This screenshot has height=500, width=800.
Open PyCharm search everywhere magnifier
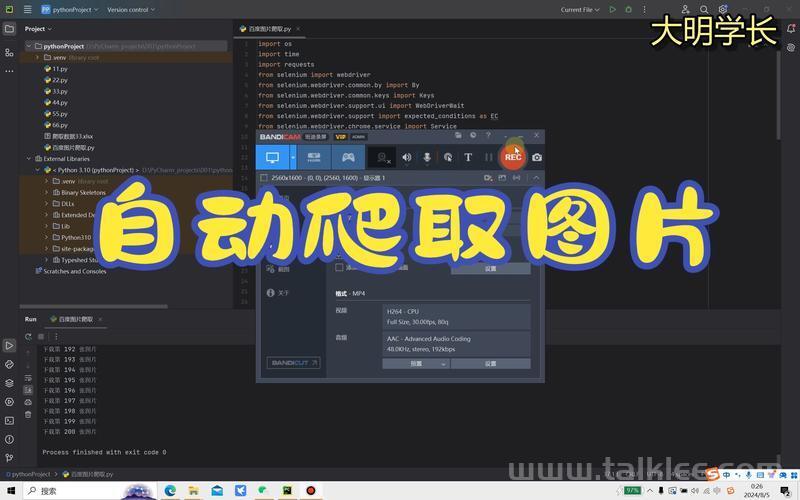[704, 9]
